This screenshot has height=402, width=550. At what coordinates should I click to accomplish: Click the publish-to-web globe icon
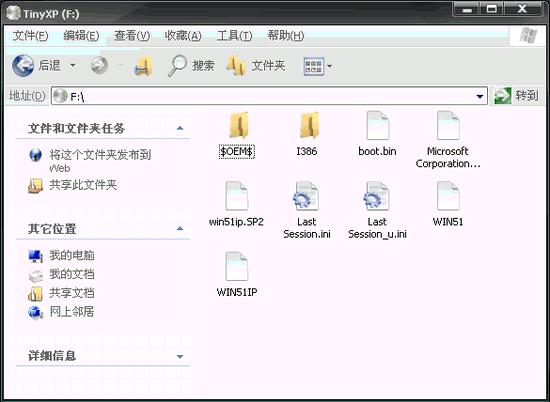[35, 155]
